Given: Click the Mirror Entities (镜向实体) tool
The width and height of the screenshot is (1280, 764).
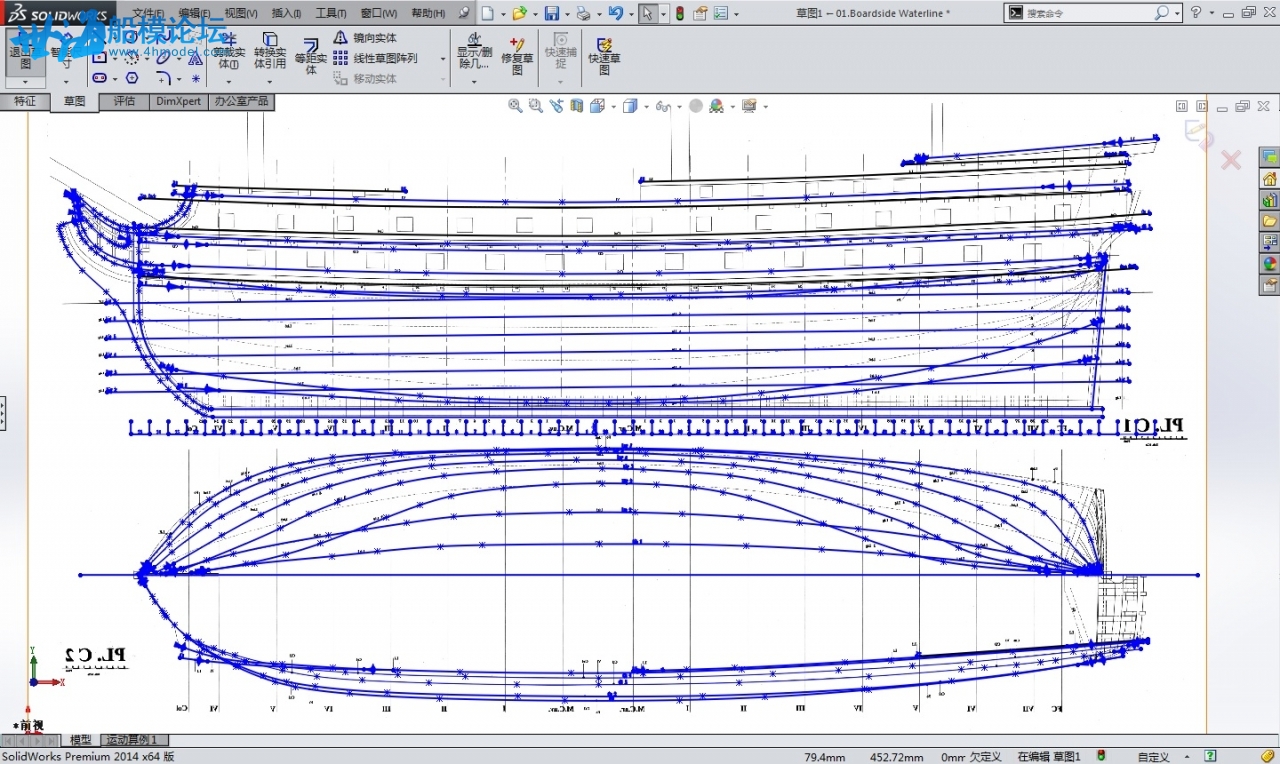Looking at the screenshot, I should pos(365,38).
